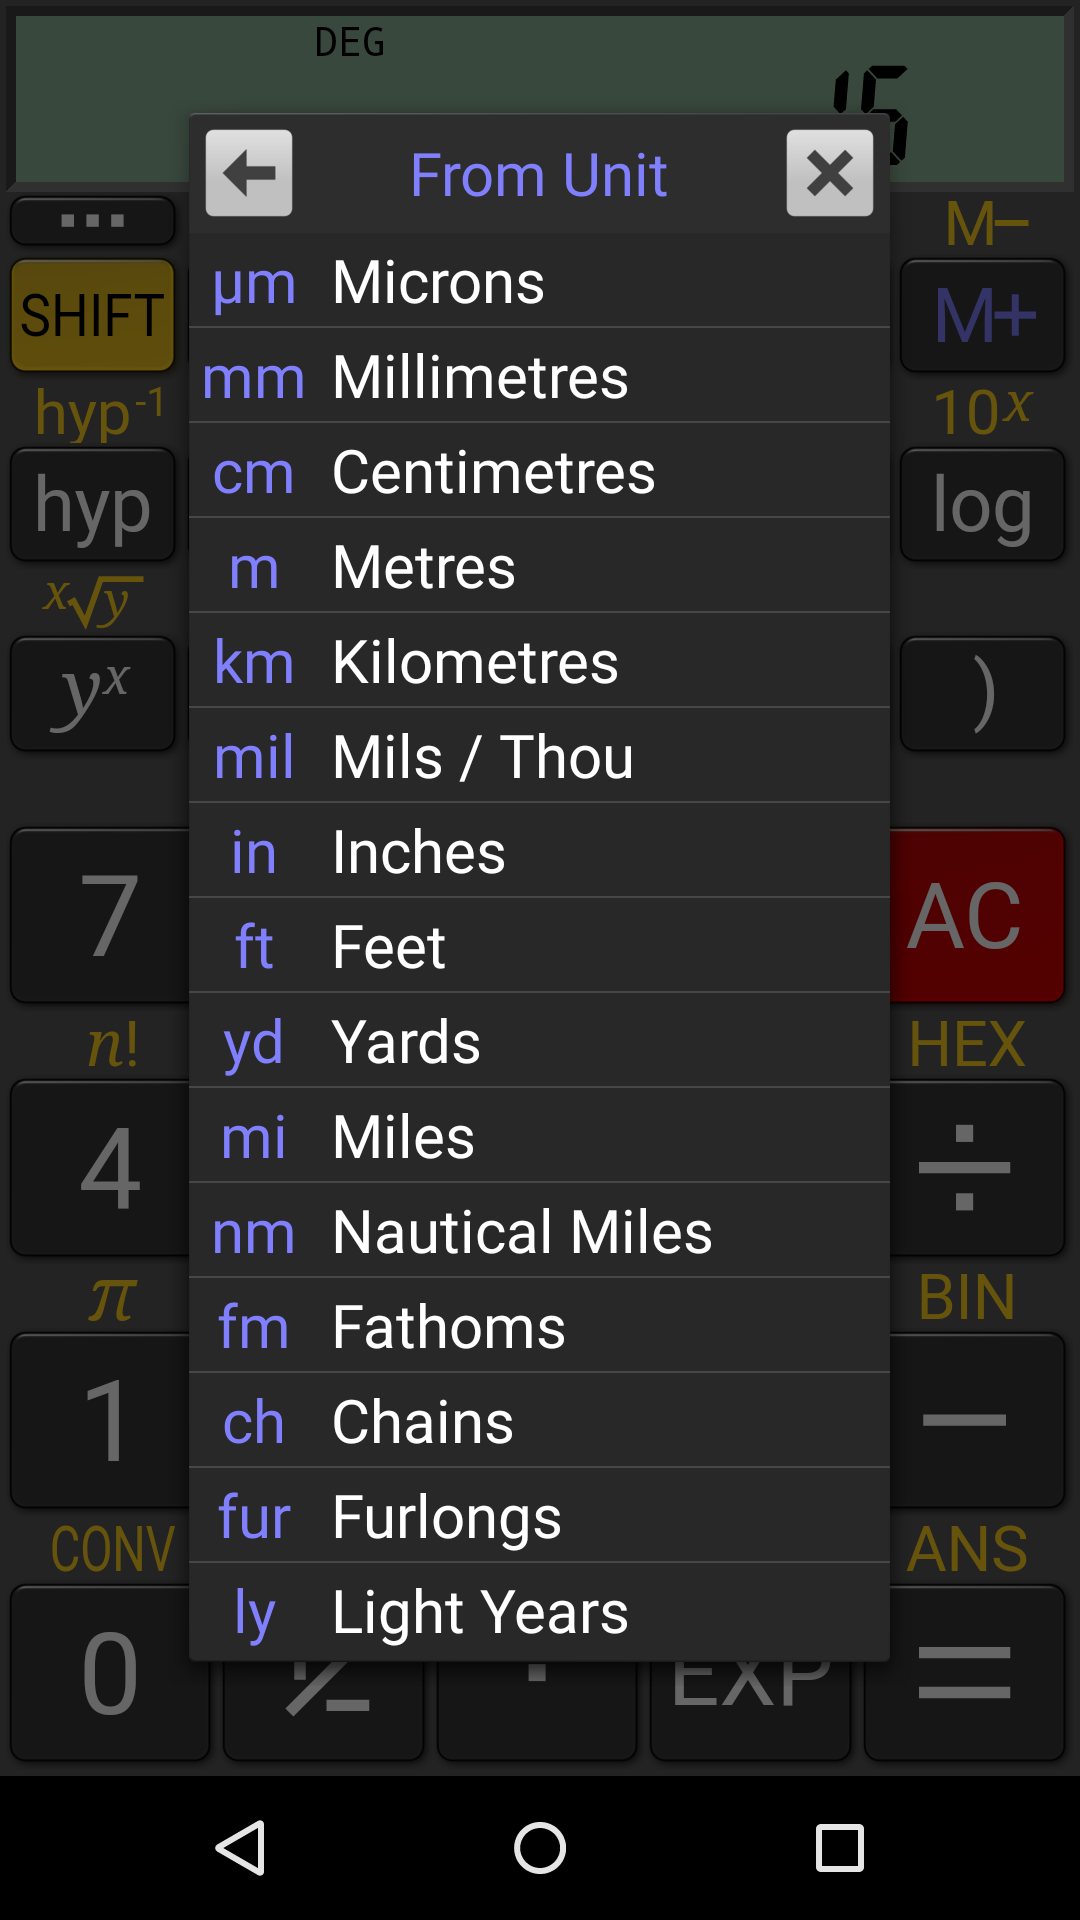Tap the Android back navigation triangle

241,1847
